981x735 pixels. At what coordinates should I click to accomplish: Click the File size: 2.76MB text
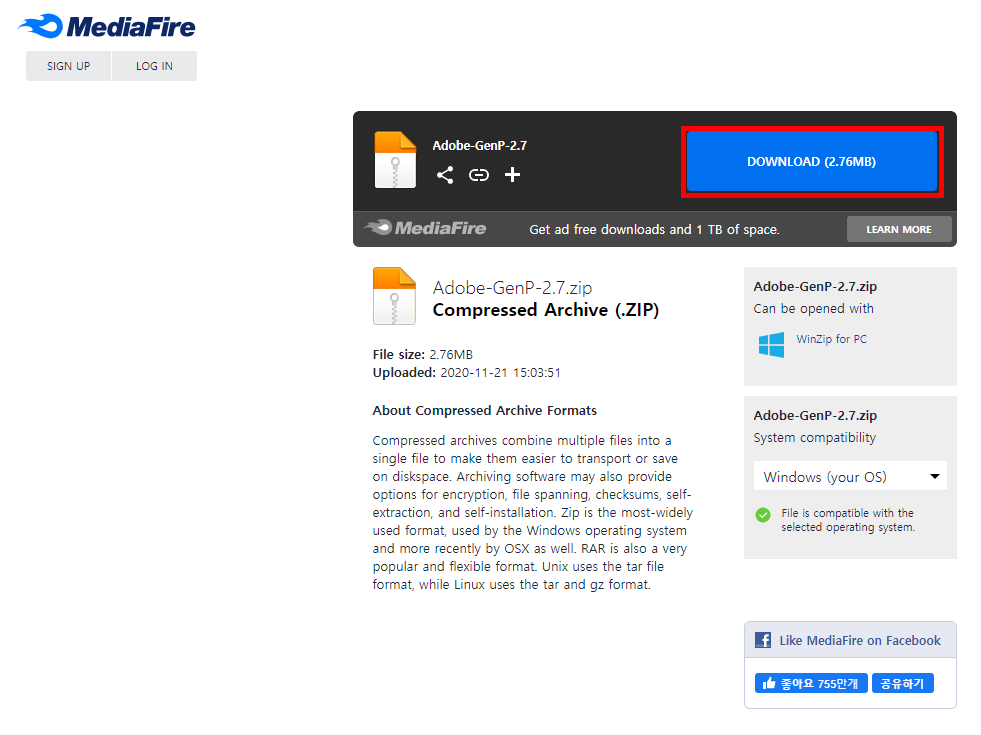423,355
